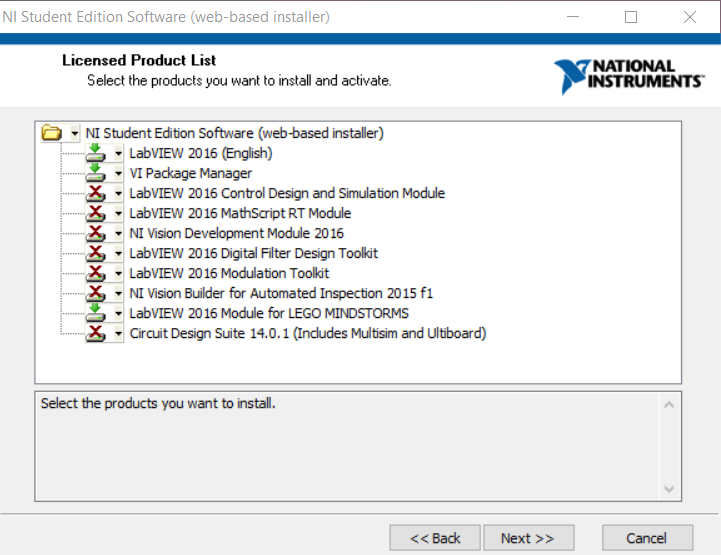Select 'NI Vision Development Module 2016'
The height and width of the screenshot is (555, 721).
coord(237,233)
